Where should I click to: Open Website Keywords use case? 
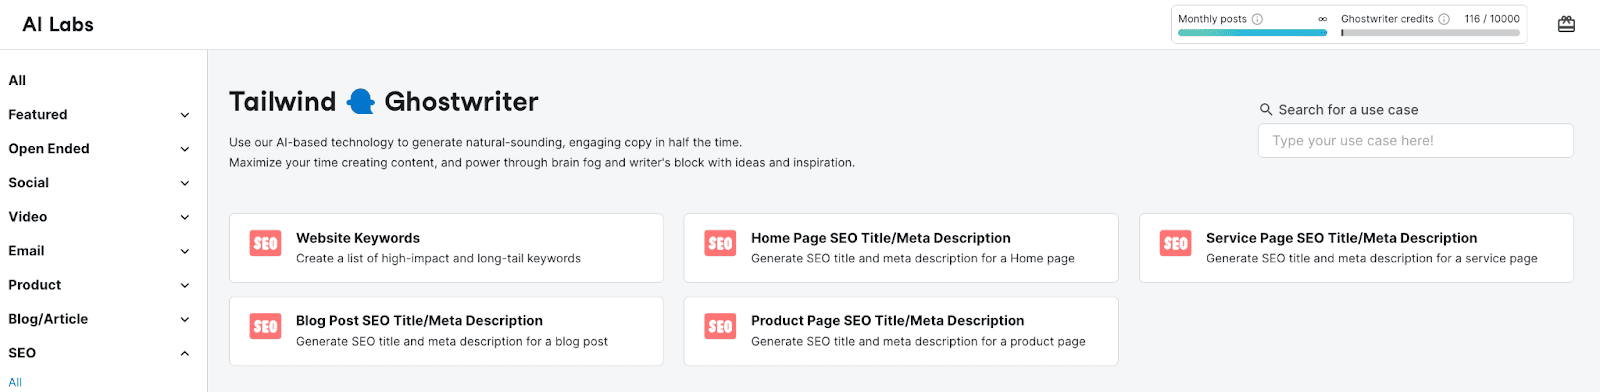pos(446,248)
